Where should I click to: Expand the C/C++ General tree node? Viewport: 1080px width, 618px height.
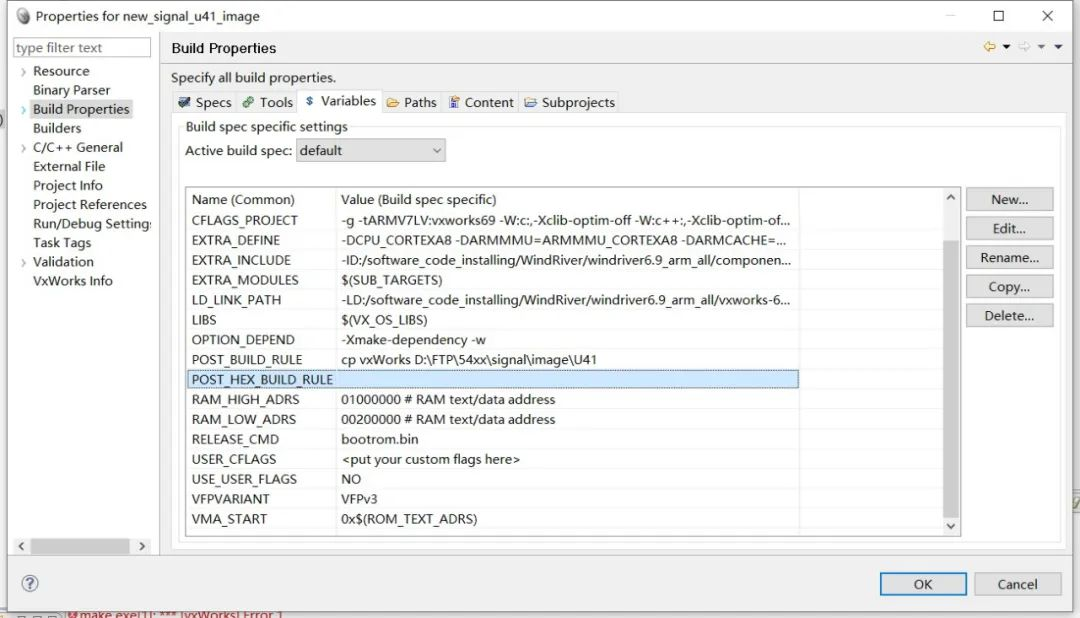tap(23, 148)
